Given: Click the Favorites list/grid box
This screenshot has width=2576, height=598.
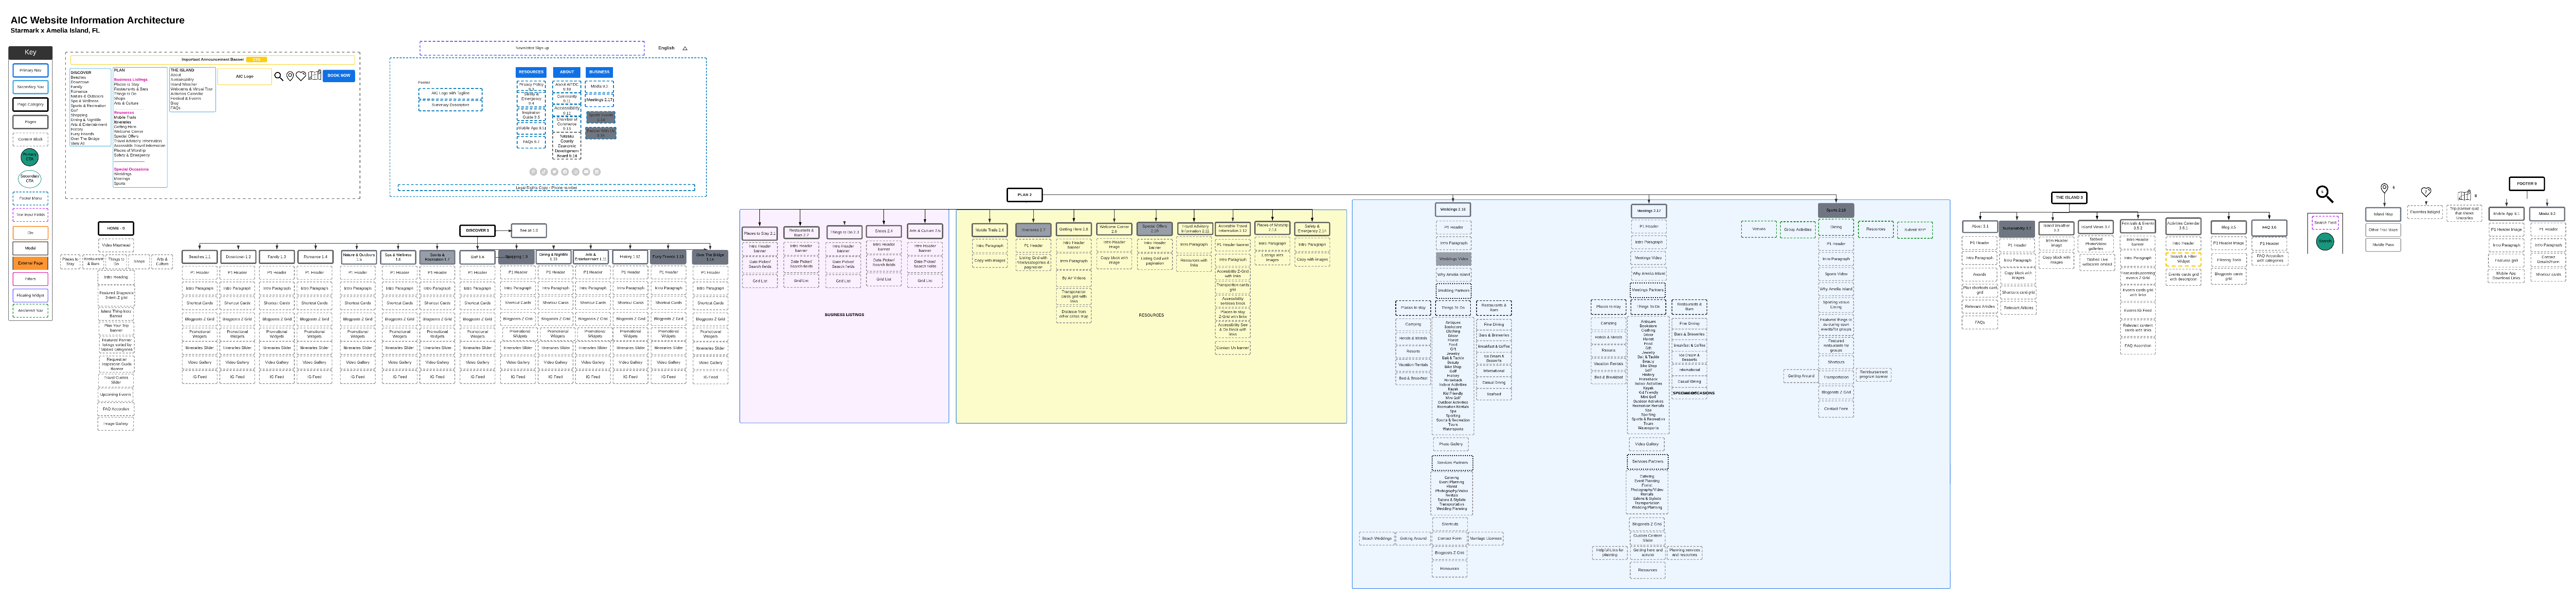Looking at the screenshot, I should tap(2425, 212).
